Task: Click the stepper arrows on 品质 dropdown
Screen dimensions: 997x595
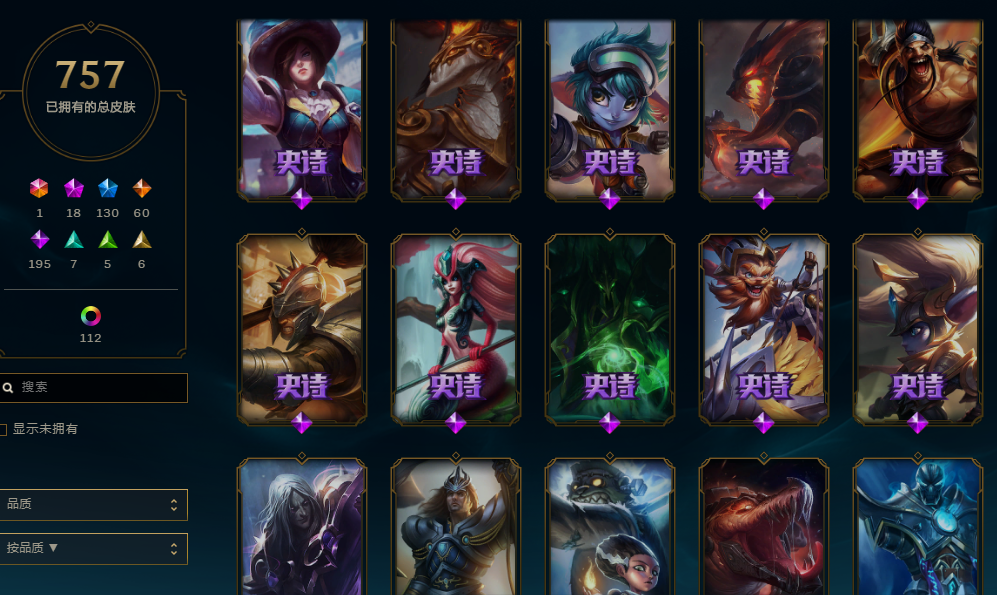Action: [174, 505]
